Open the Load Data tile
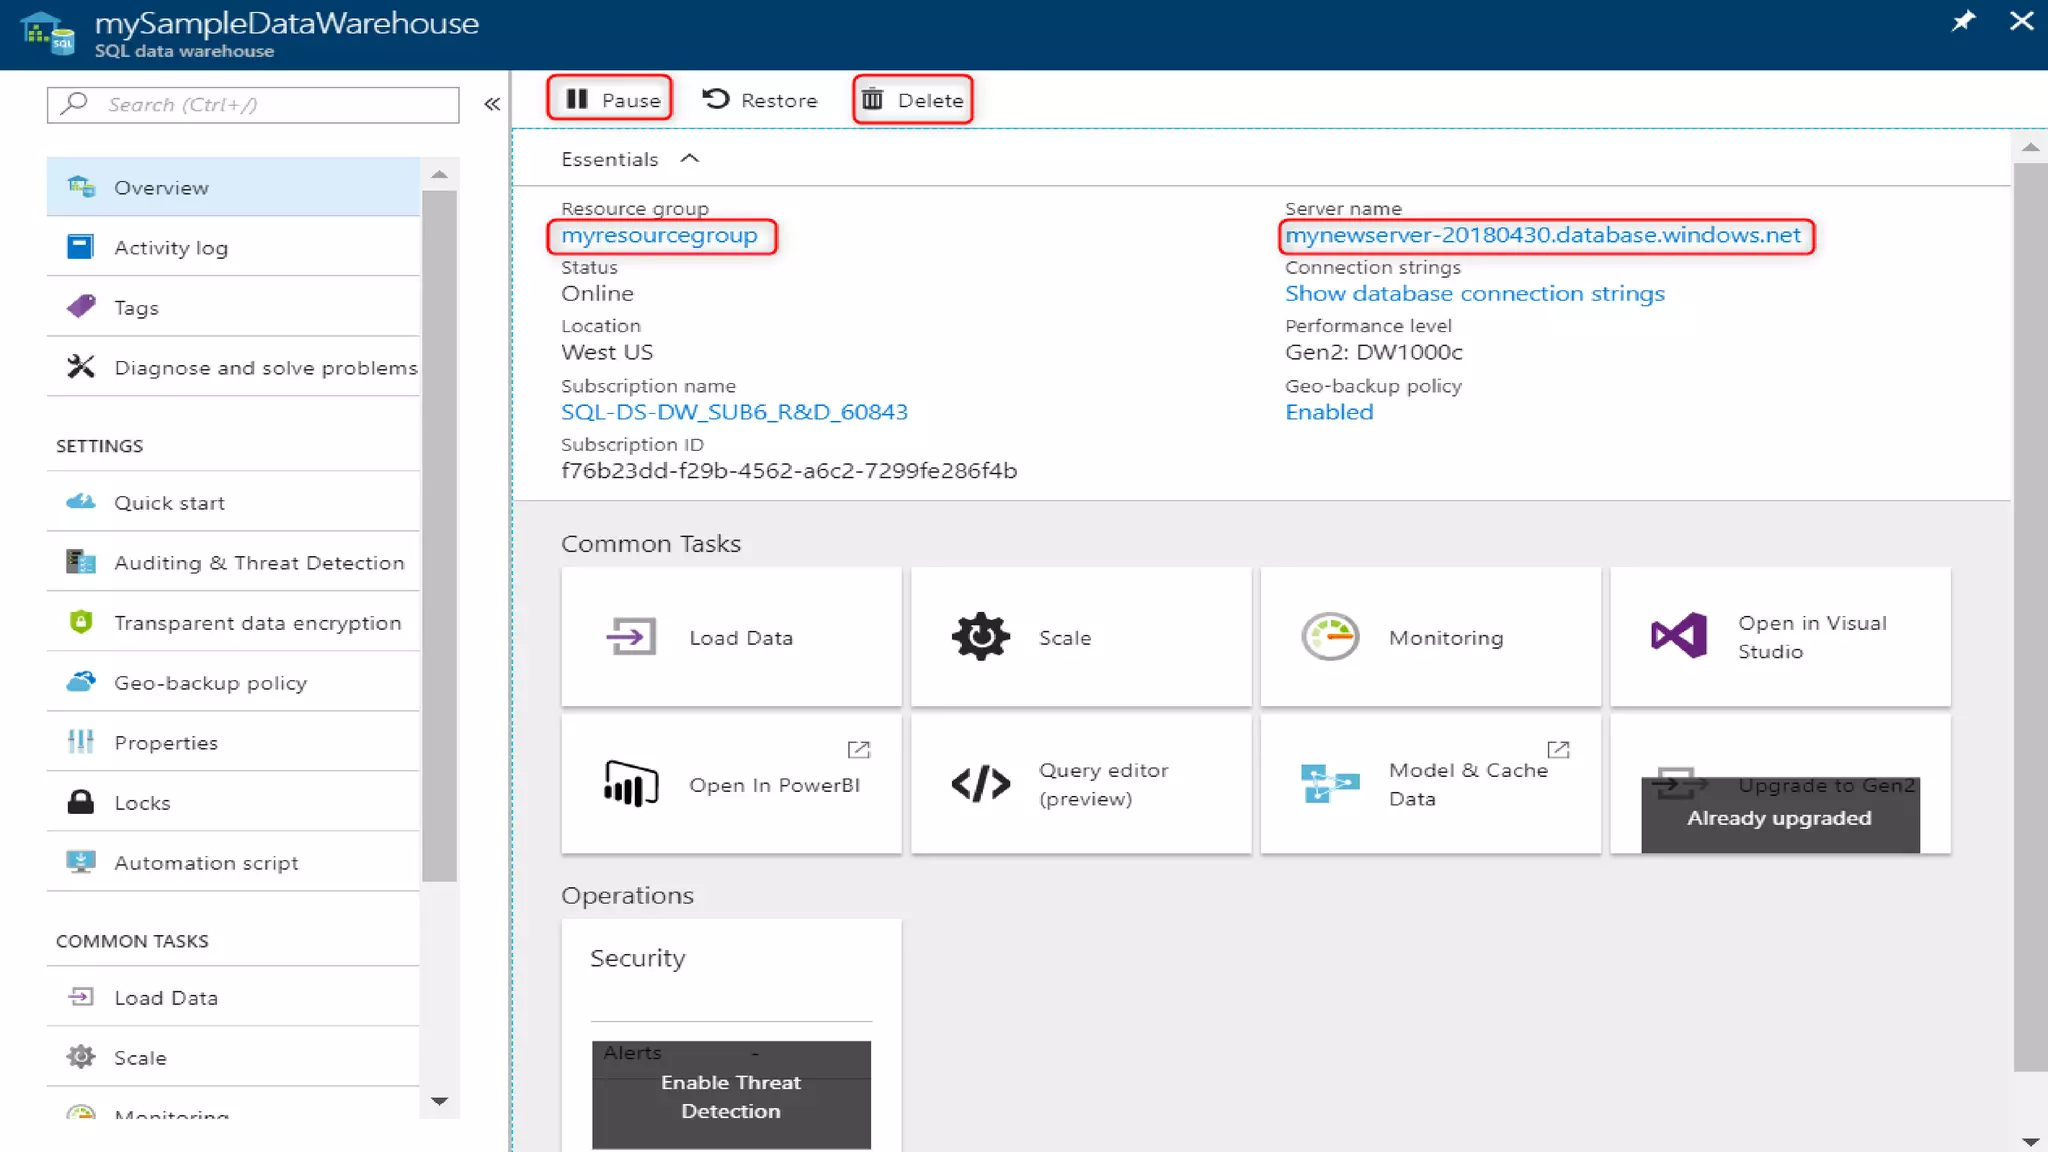The width and height of the screenshot is (2048, 1152). pyautogui.click(x=731, y=637)
